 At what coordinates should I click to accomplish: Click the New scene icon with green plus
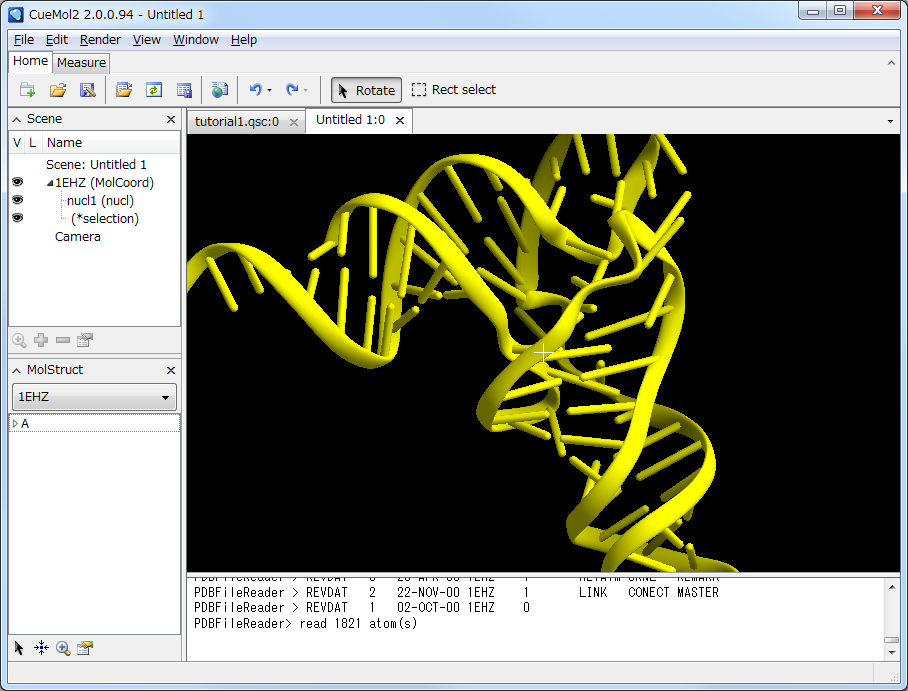pyautogui.click(x=27, y=90)
